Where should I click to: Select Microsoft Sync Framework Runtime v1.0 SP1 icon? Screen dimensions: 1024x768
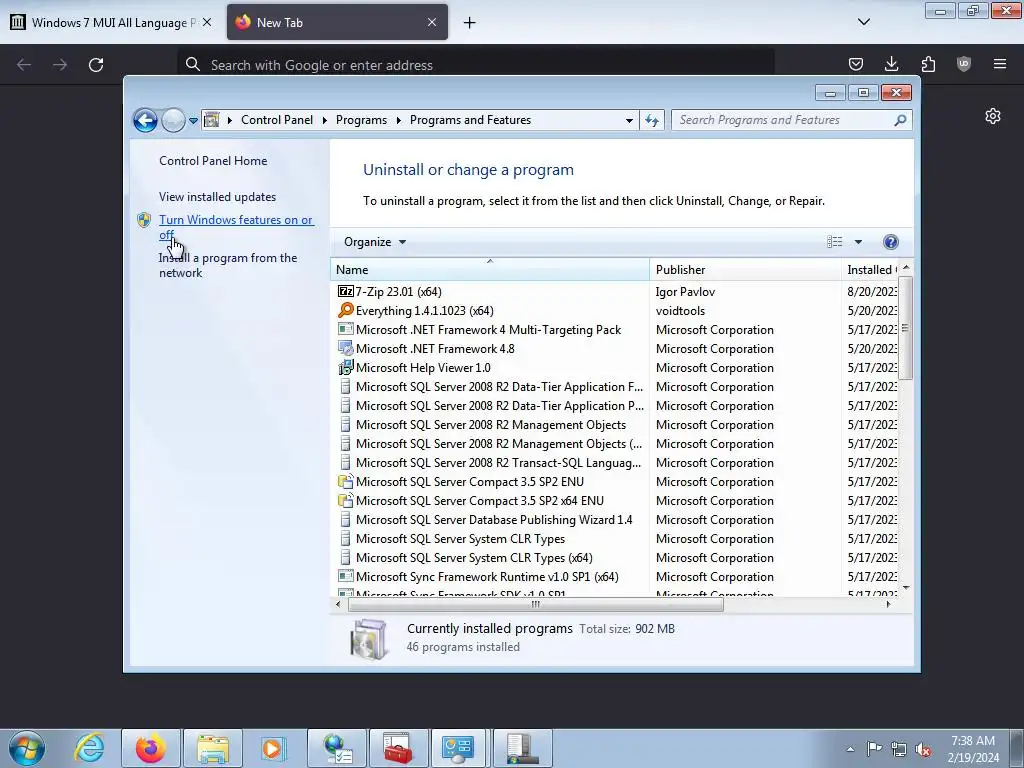pyautogui.click(x=345, y=577)
